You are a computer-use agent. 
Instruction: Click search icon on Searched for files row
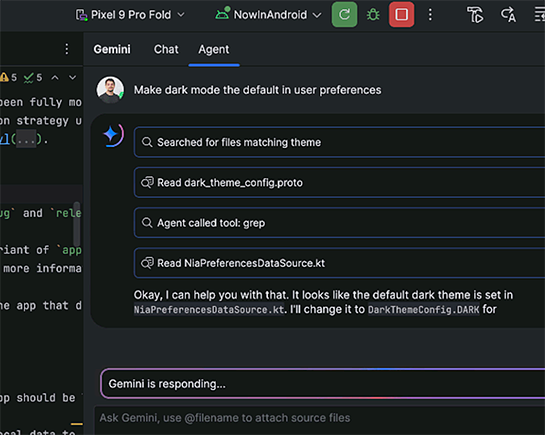click(x=147, y=142)
